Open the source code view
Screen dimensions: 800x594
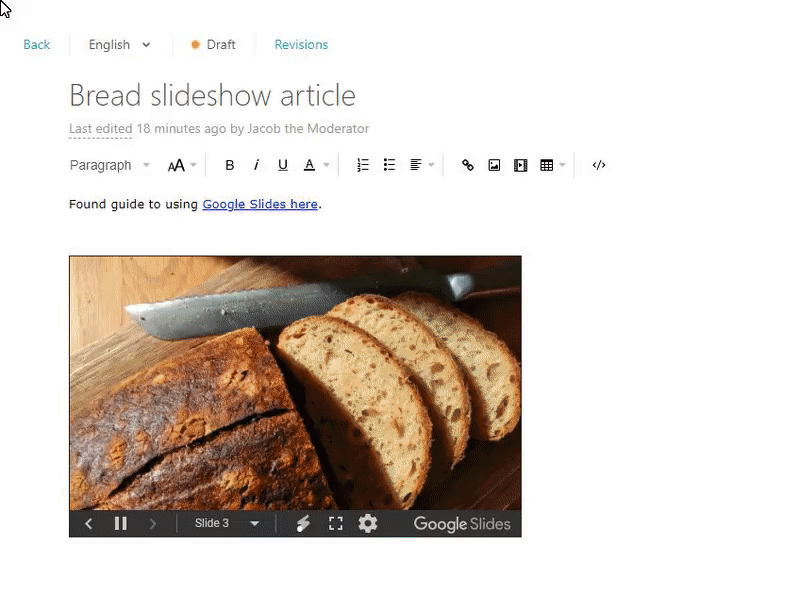point(599,165)
